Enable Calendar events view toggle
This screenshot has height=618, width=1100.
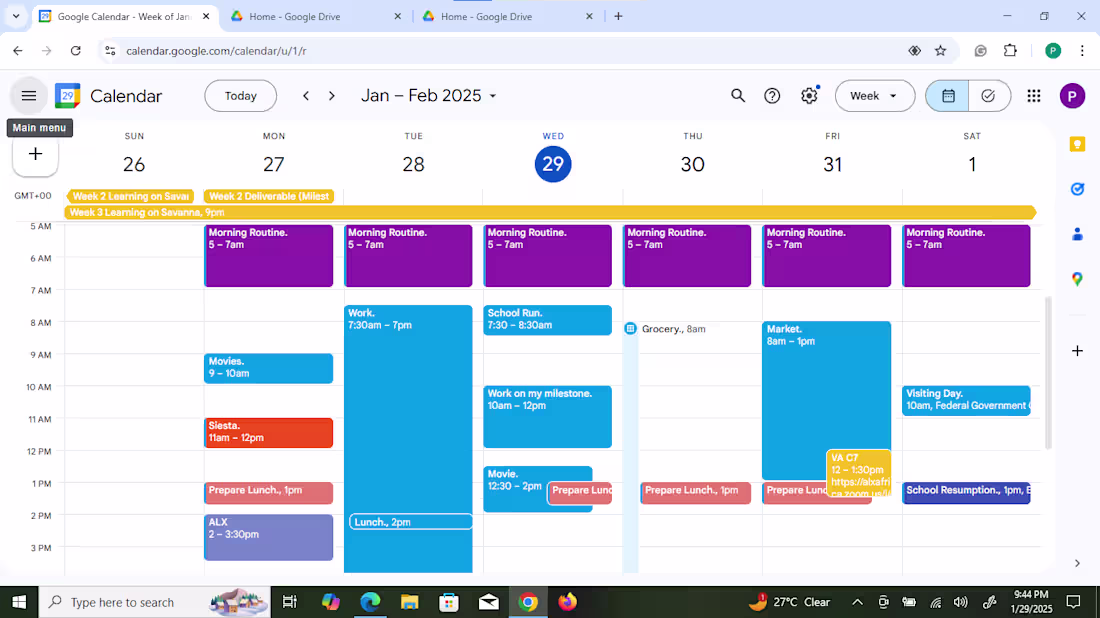[946, 95]
